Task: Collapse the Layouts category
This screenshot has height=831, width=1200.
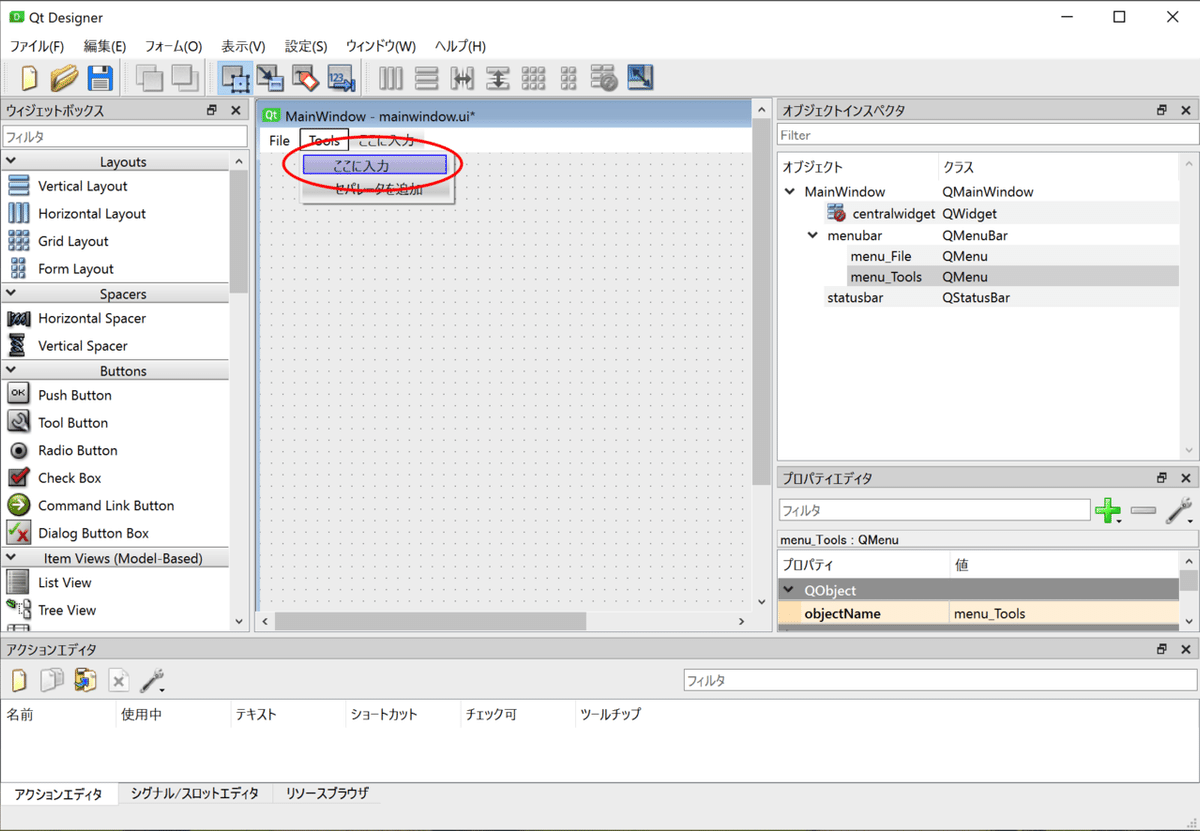Action: pyautogui.click(x=11, y=161)
